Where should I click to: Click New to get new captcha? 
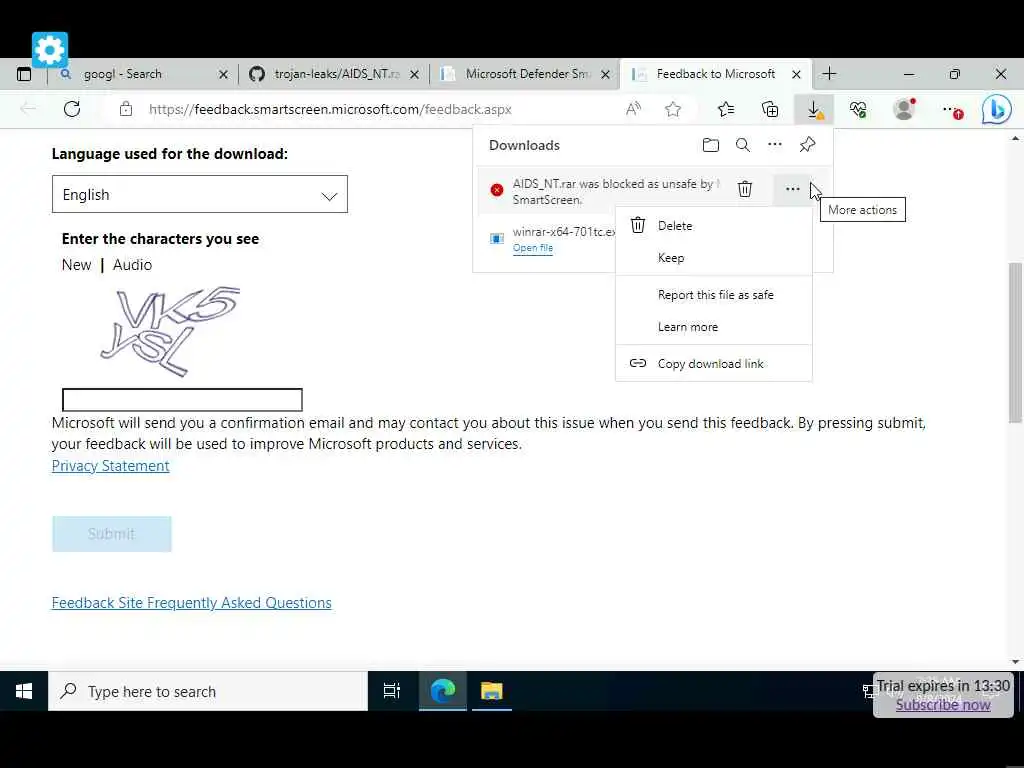point(76,264)
